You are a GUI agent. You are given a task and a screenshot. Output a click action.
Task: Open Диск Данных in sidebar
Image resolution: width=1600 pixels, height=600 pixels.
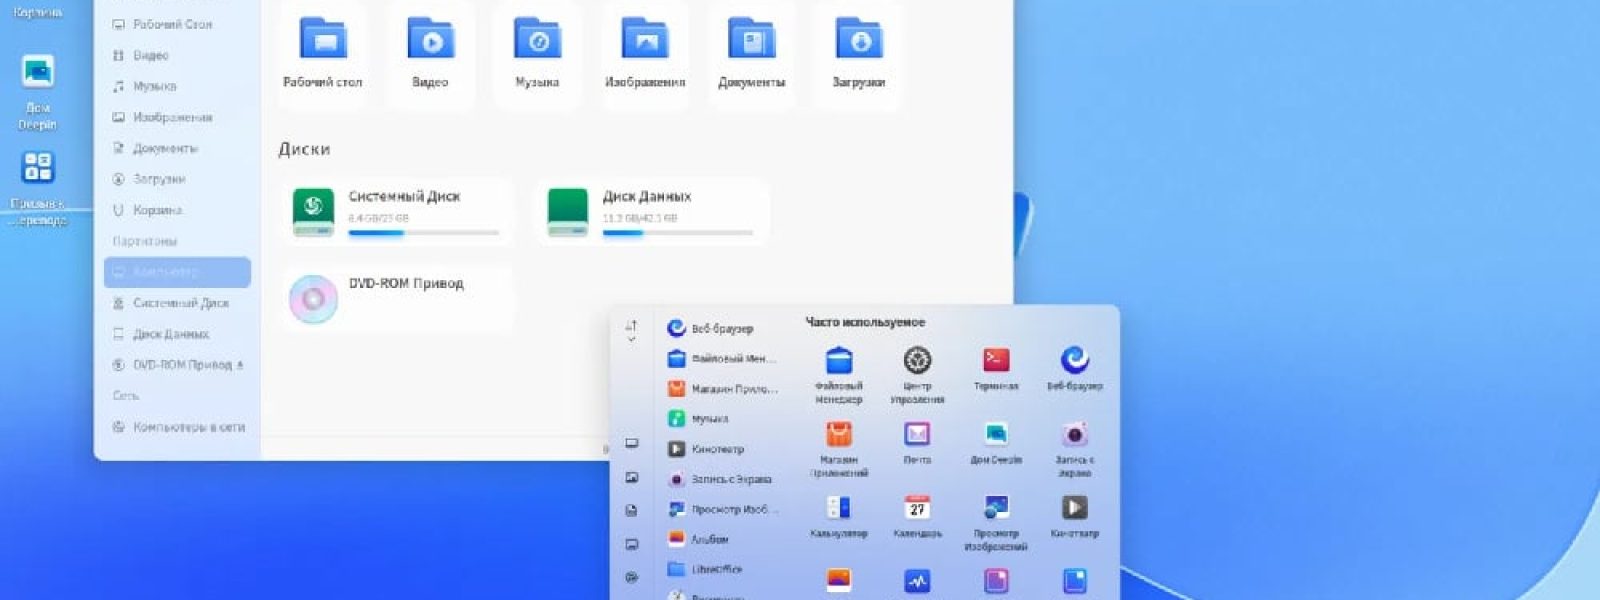(177, 334)
